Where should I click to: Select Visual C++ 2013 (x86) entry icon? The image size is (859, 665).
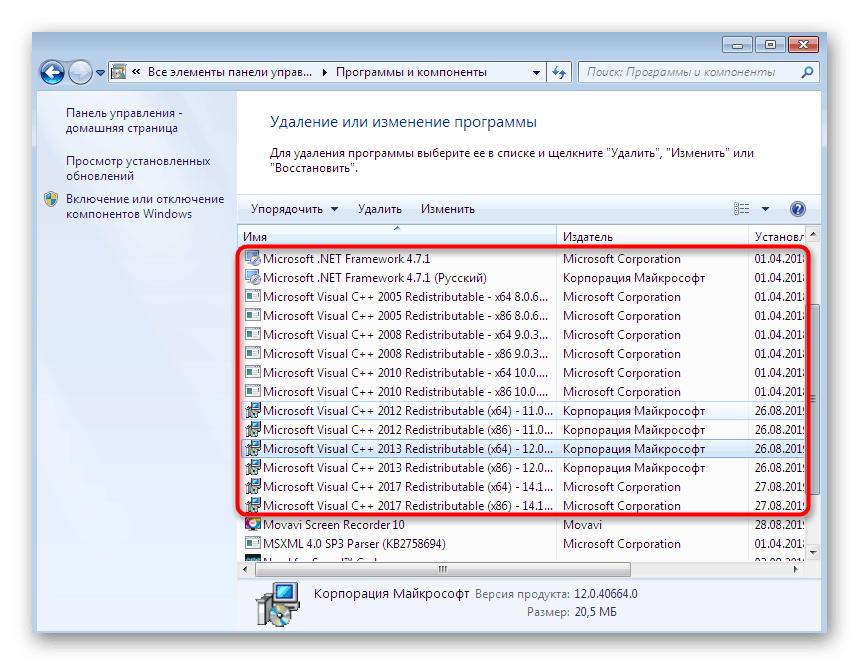(253, 467)
